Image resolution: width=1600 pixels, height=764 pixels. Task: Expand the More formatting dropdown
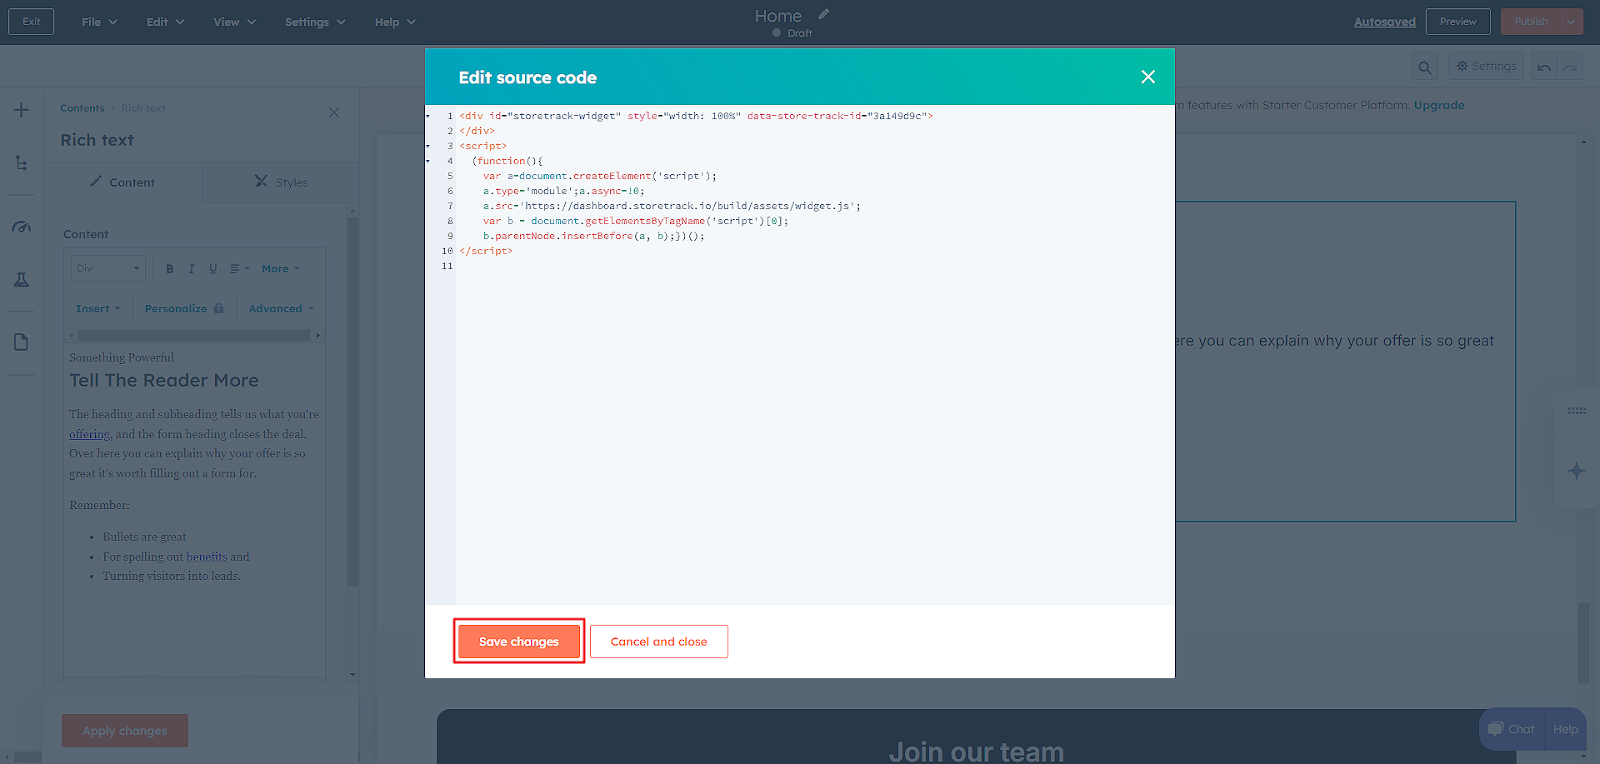281,269
